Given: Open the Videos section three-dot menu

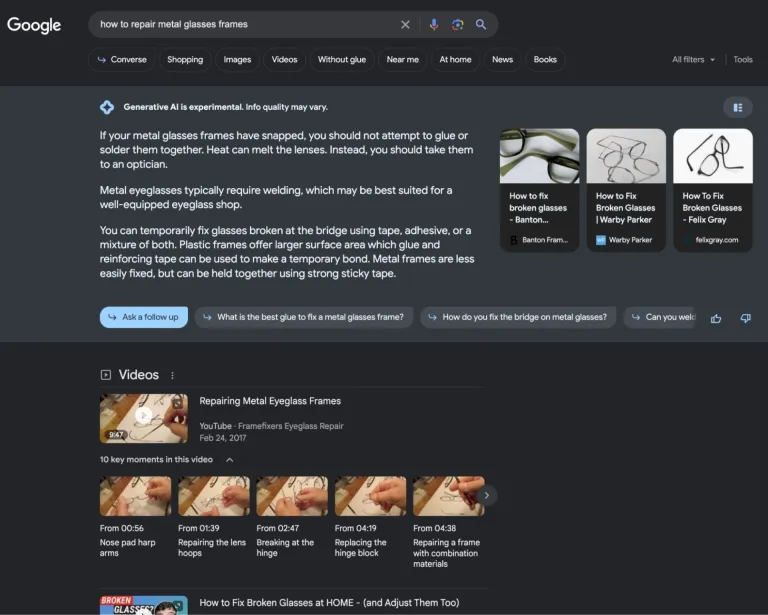Looking at the screenshot, I should [x=172, y=375].
